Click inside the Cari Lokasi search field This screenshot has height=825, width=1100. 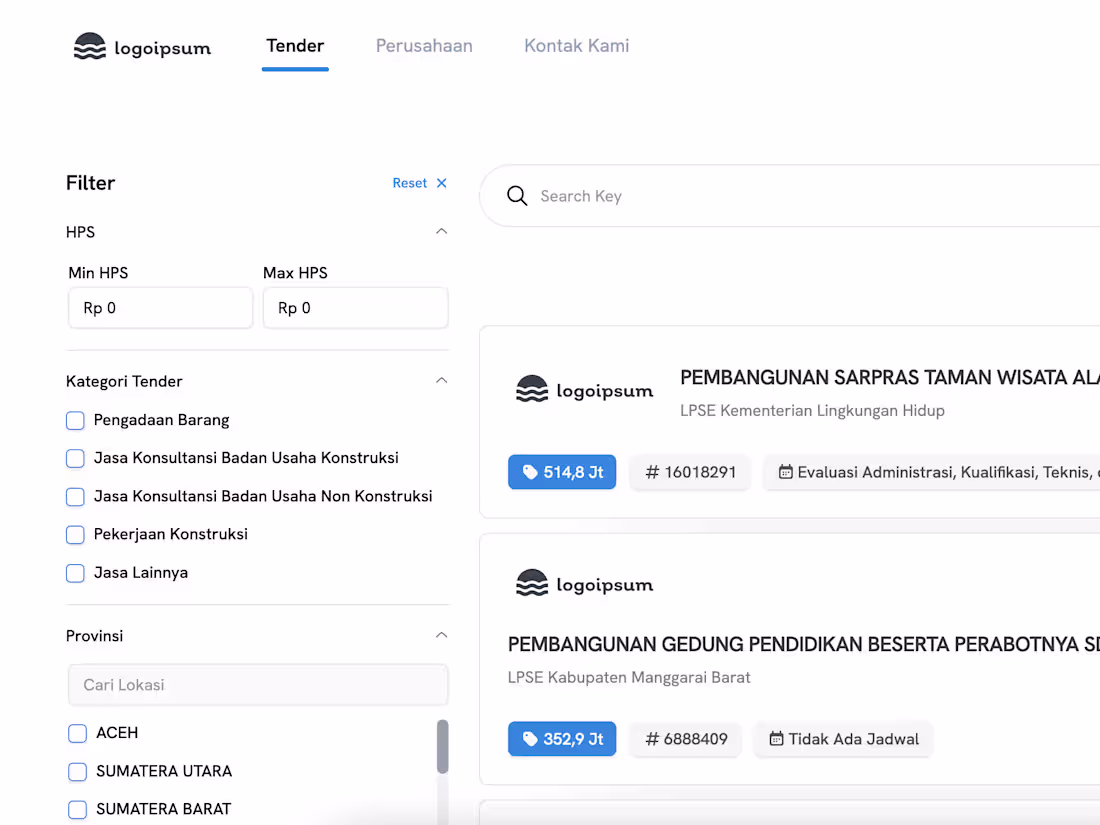pos(258,684)
